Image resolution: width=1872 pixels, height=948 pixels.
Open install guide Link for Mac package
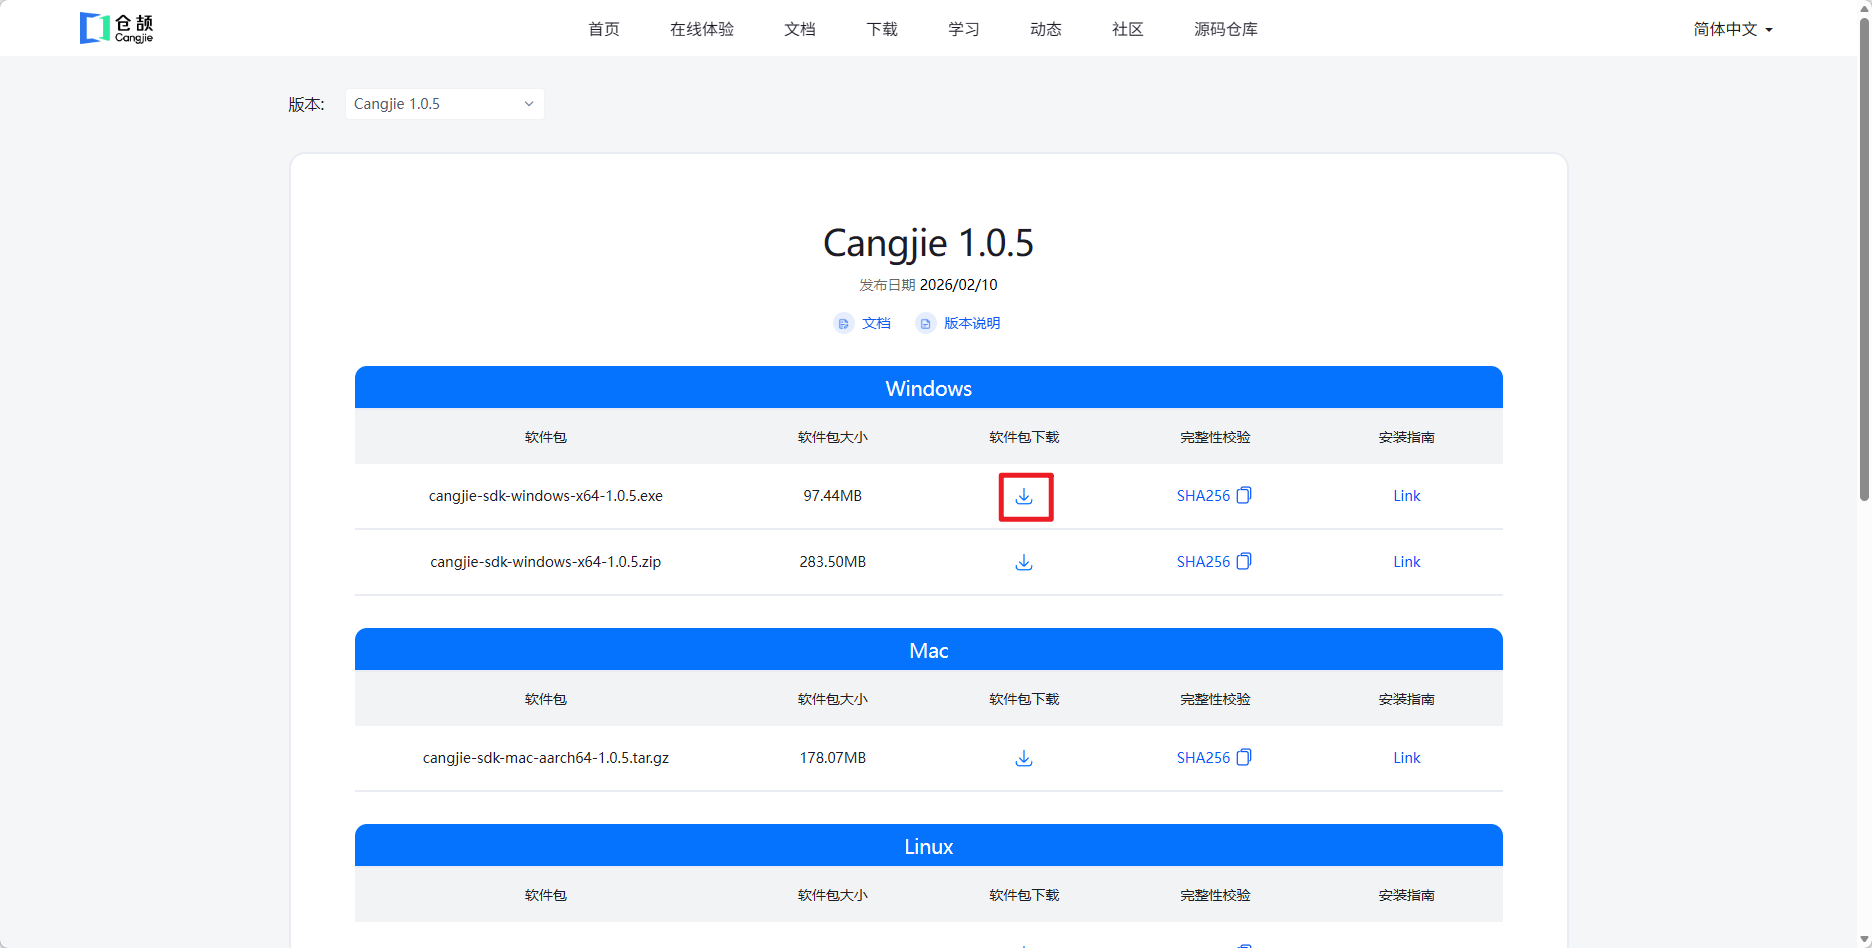point(1406,758)
